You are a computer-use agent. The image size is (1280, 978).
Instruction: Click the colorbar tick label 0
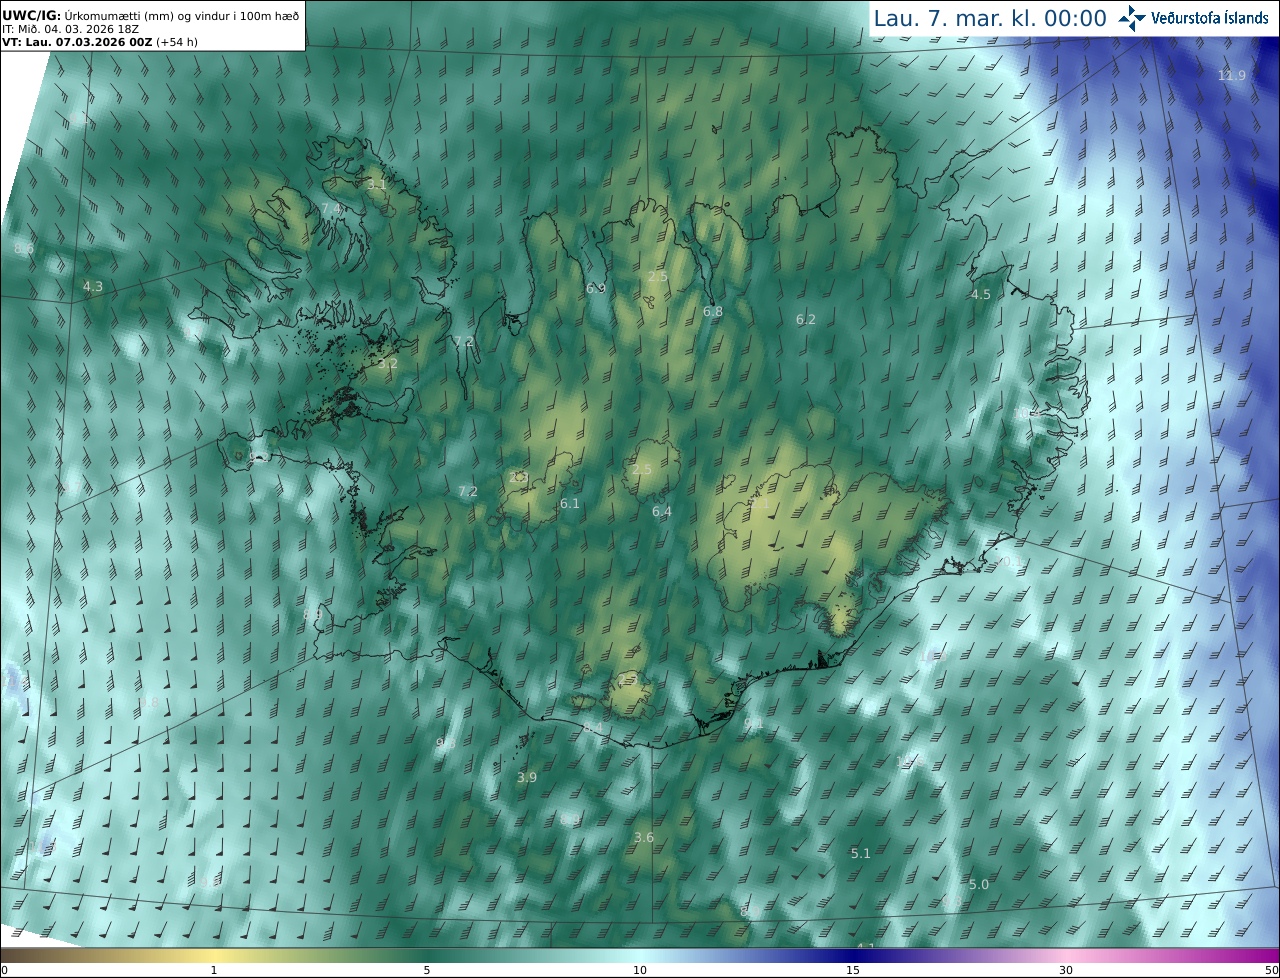coord(4,970)
